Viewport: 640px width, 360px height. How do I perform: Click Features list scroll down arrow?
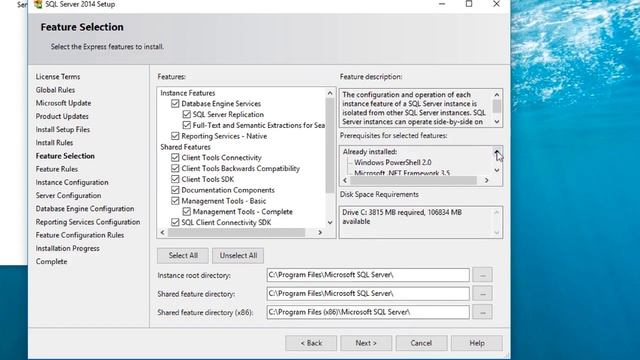point(330,222)
